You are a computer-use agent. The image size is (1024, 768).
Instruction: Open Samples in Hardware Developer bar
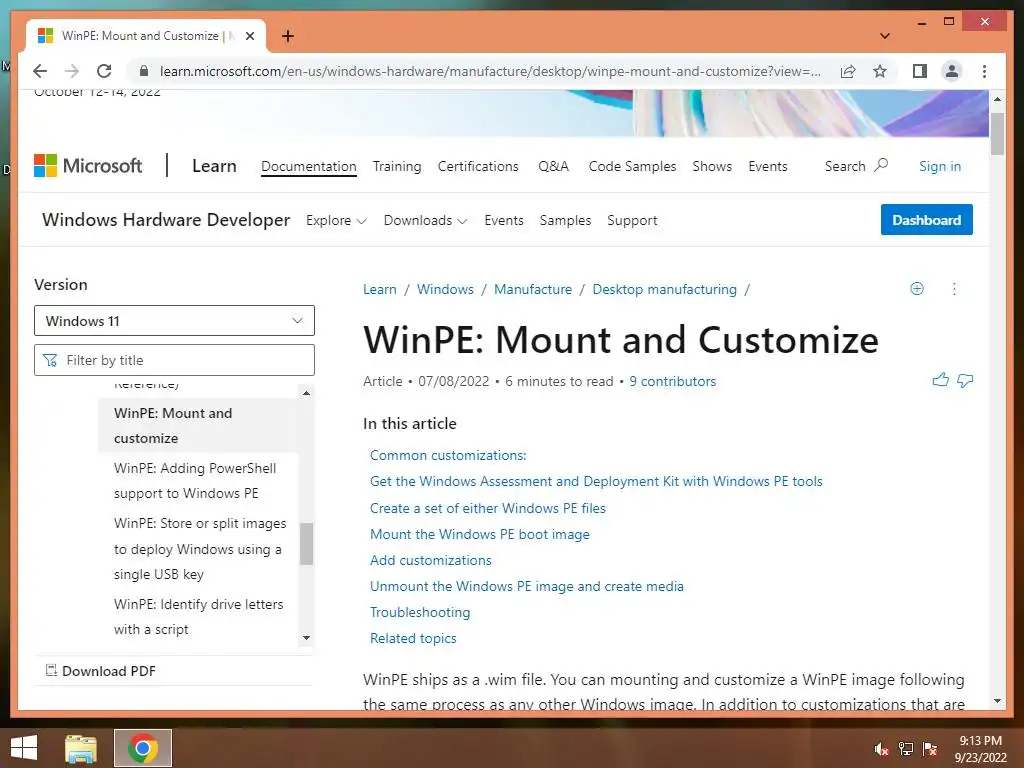(565, 221)
